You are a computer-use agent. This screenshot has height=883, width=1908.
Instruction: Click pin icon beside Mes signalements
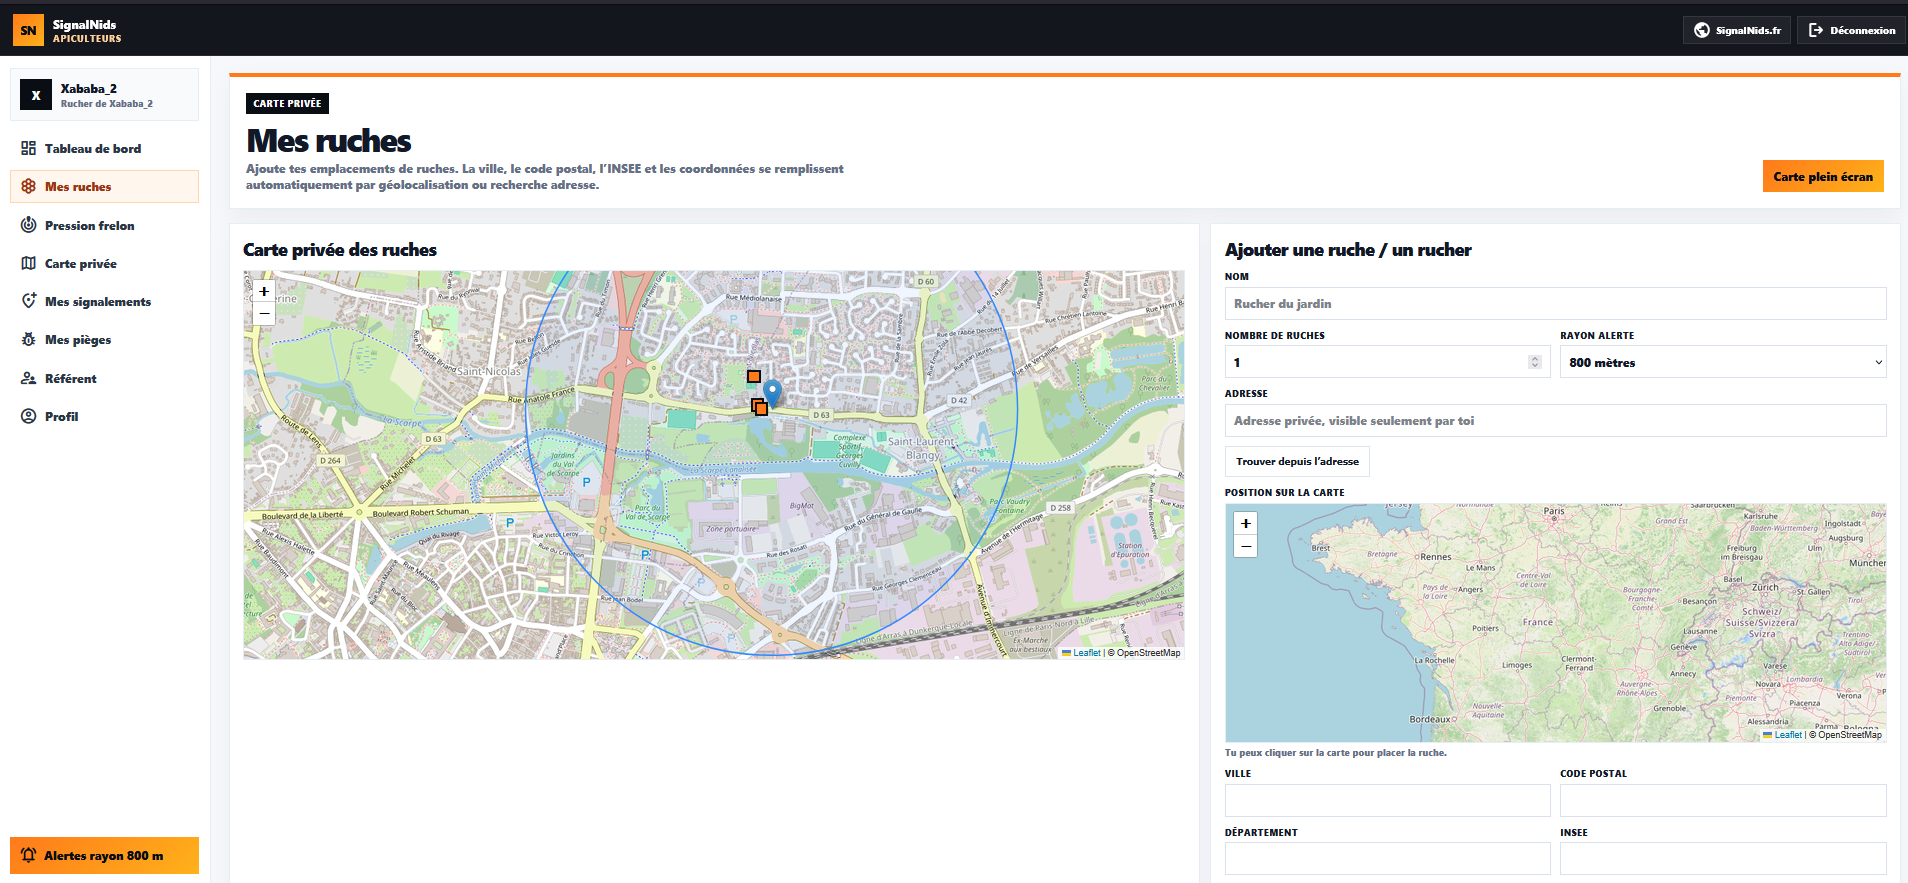point(29,301)
